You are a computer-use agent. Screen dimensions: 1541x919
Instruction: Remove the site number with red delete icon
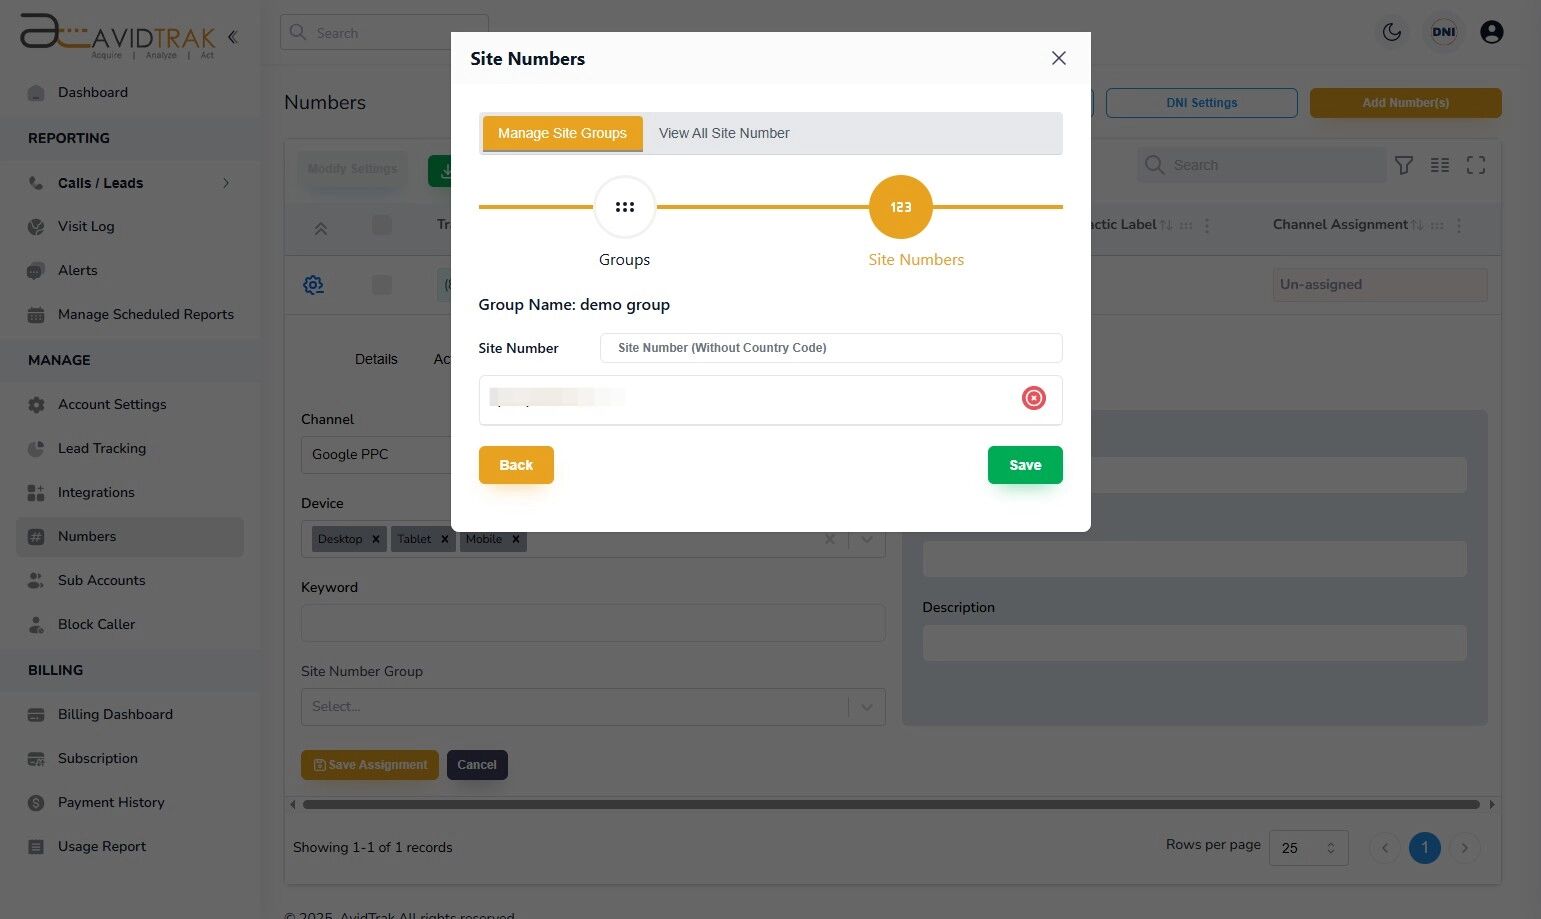[1033, 398]
